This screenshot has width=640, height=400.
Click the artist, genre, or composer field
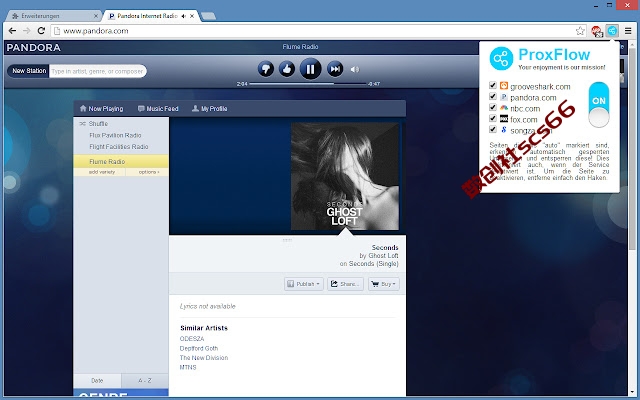98,71
